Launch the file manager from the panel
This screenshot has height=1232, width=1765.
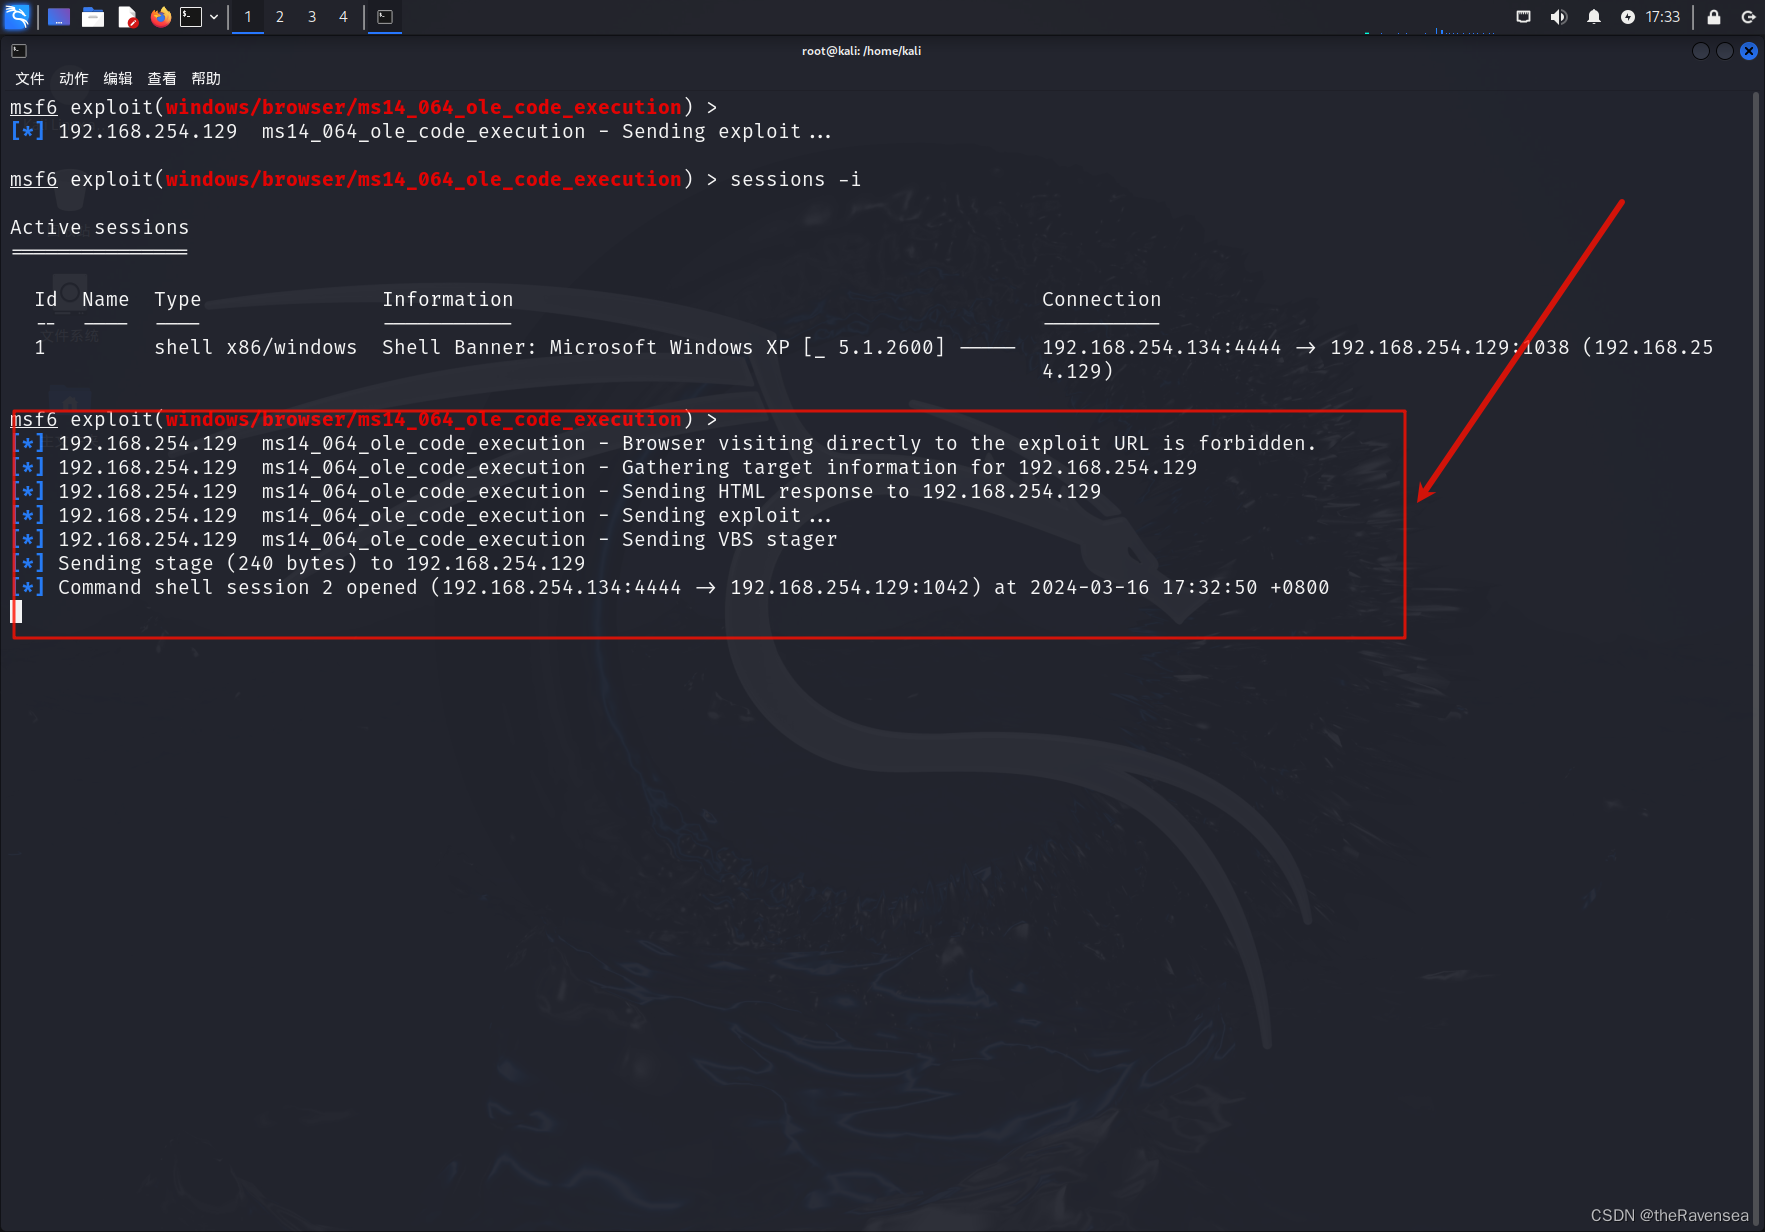(93, 17)
